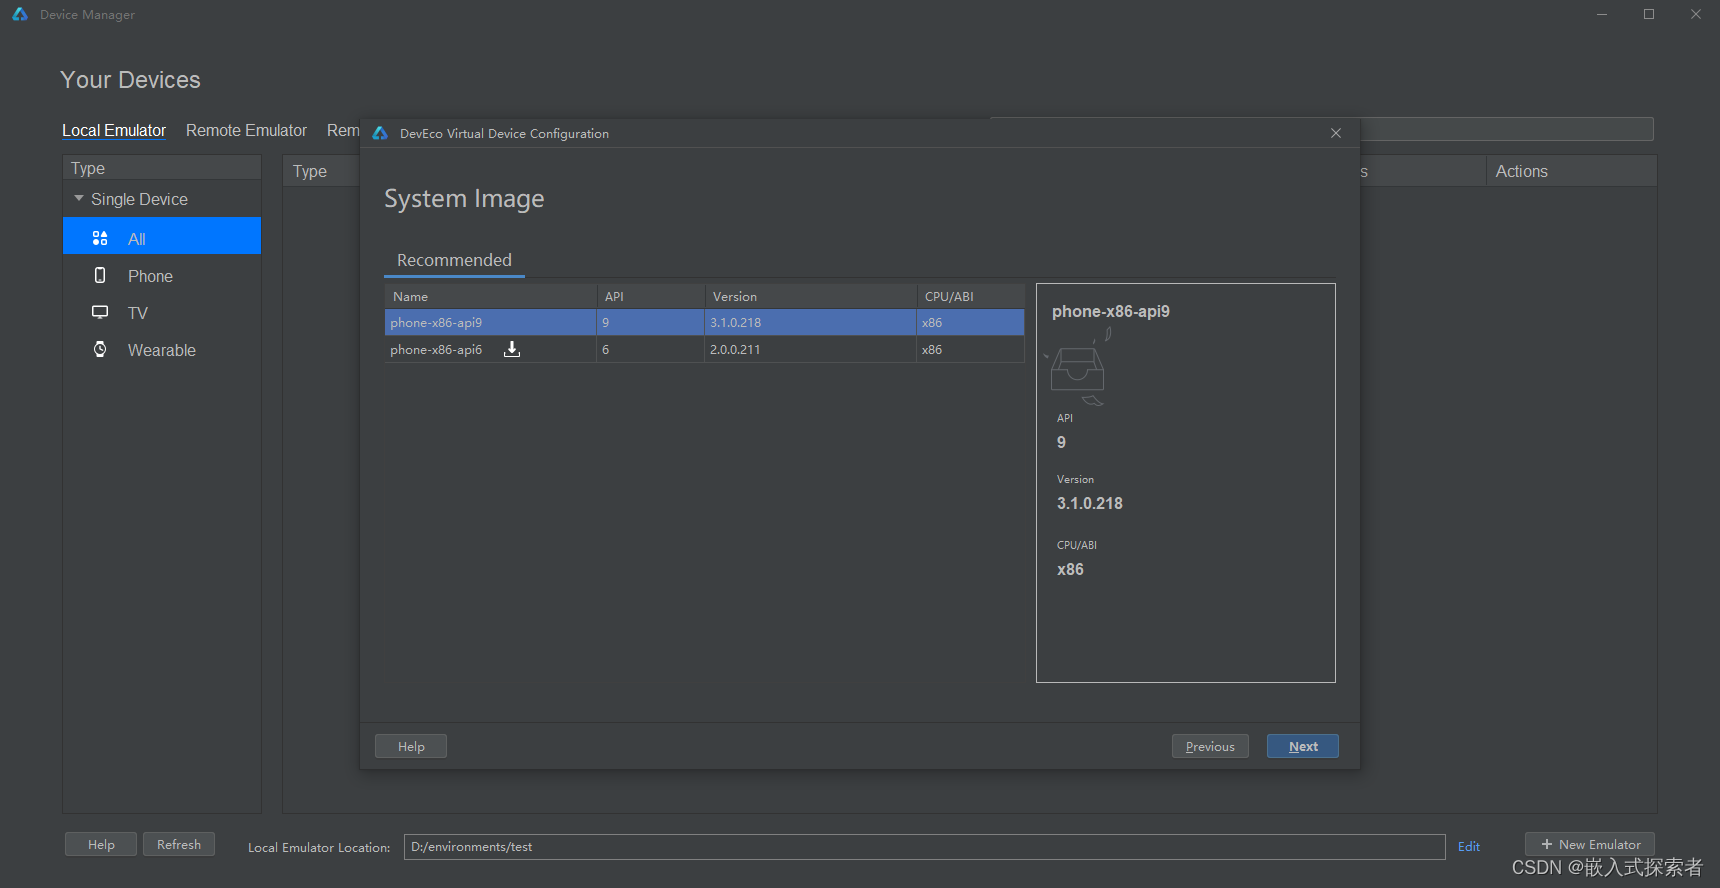This screenshot has width=1720, height=888.
Task: Click the Name column header
Action: coord(491,296)
